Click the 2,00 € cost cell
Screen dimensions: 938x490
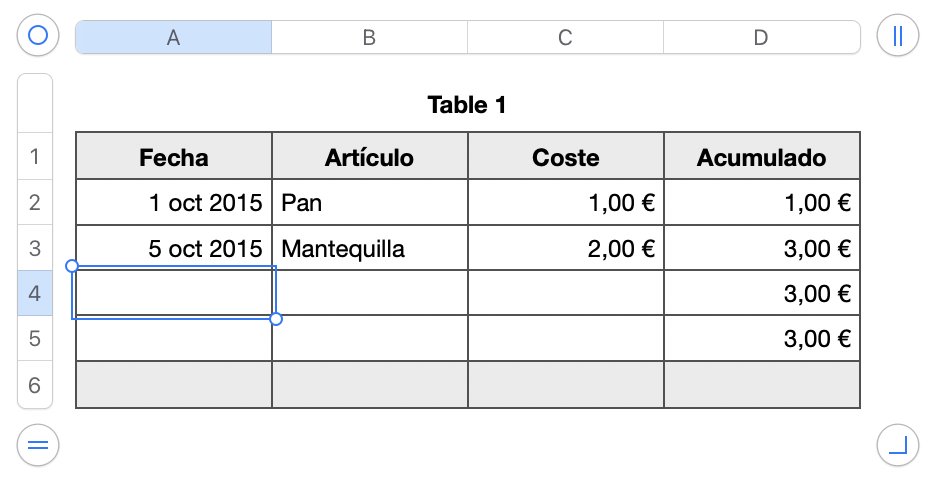[565, 248]
